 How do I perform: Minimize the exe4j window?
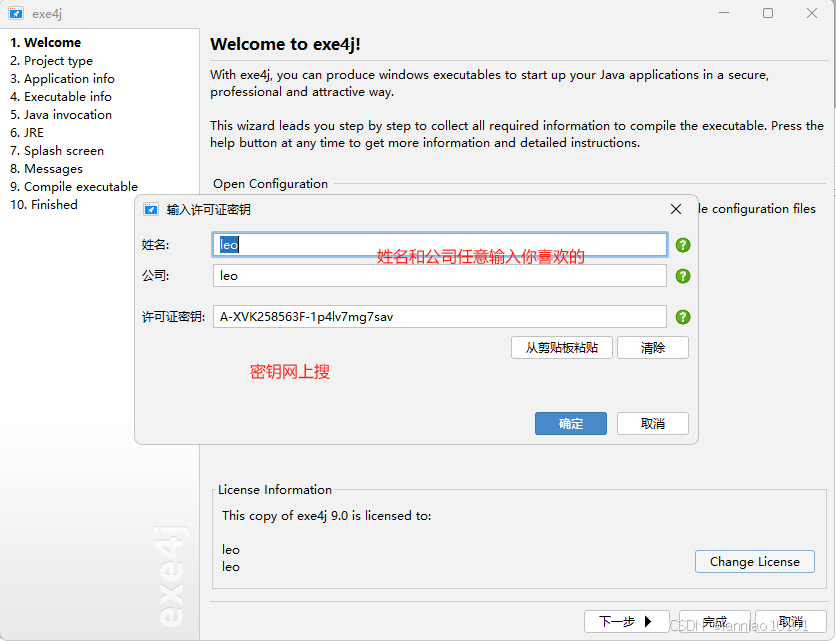pyautogui.click(x=724, y=13)
